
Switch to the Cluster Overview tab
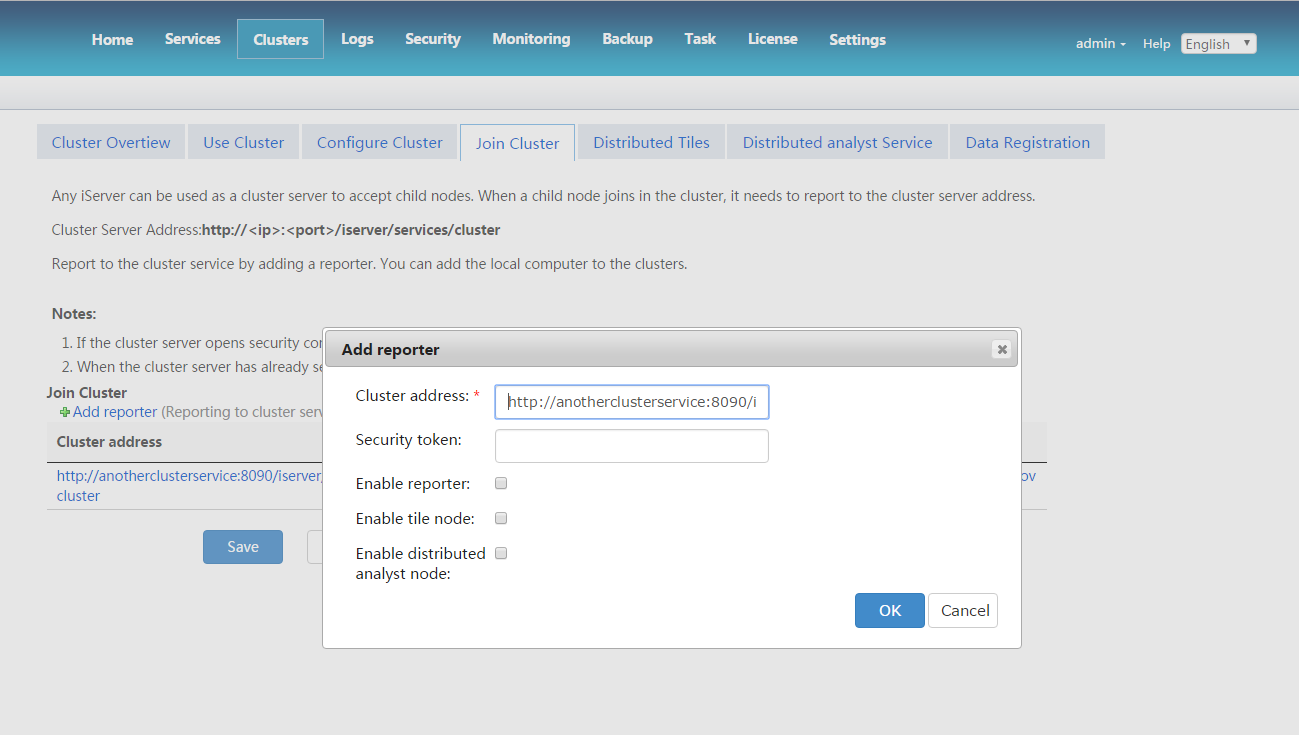(x=111, y=142)
